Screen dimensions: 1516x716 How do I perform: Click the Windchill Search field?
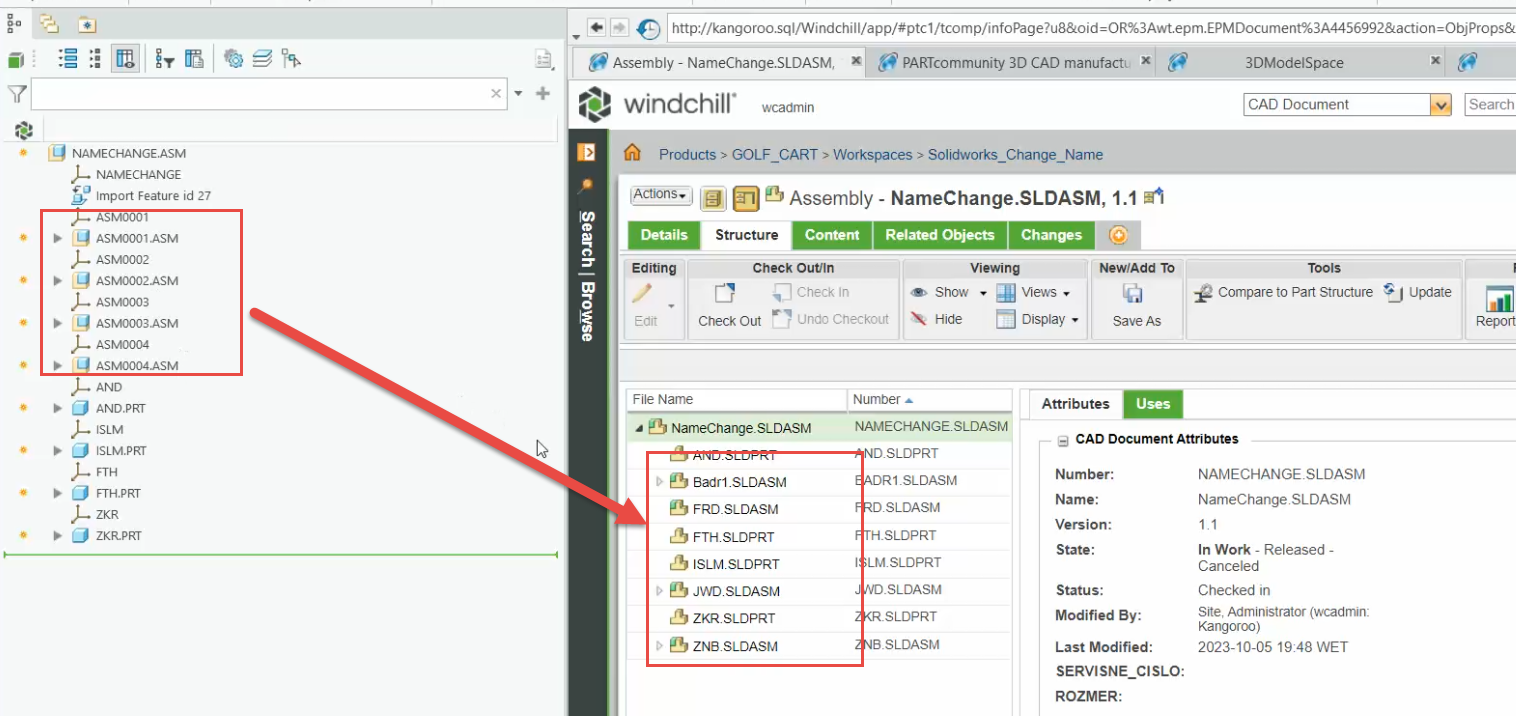[1490, 104]
